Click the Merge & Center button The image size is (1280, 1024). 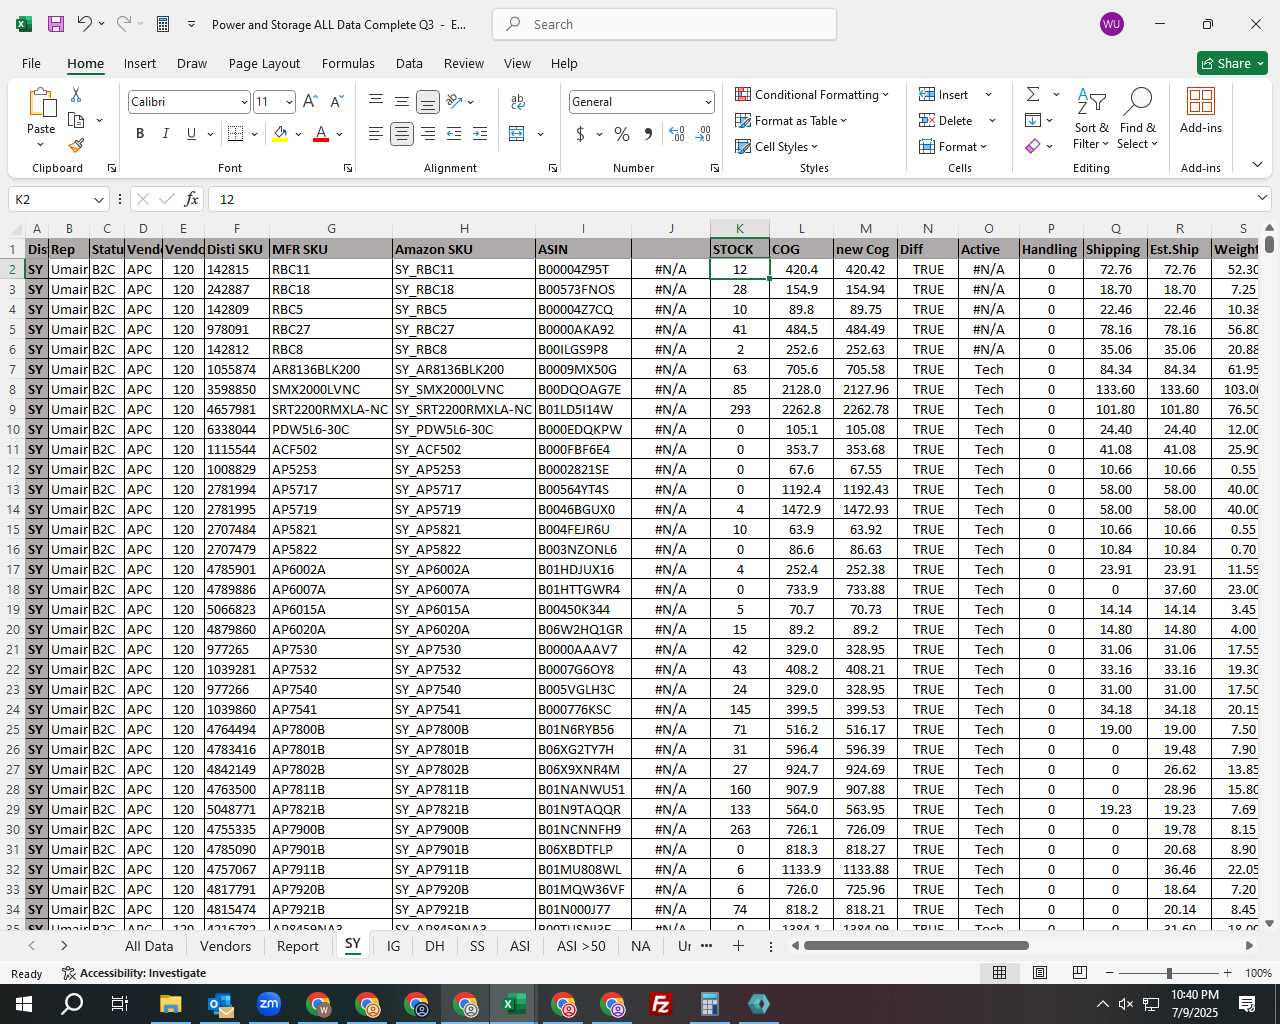pos(517,134)
